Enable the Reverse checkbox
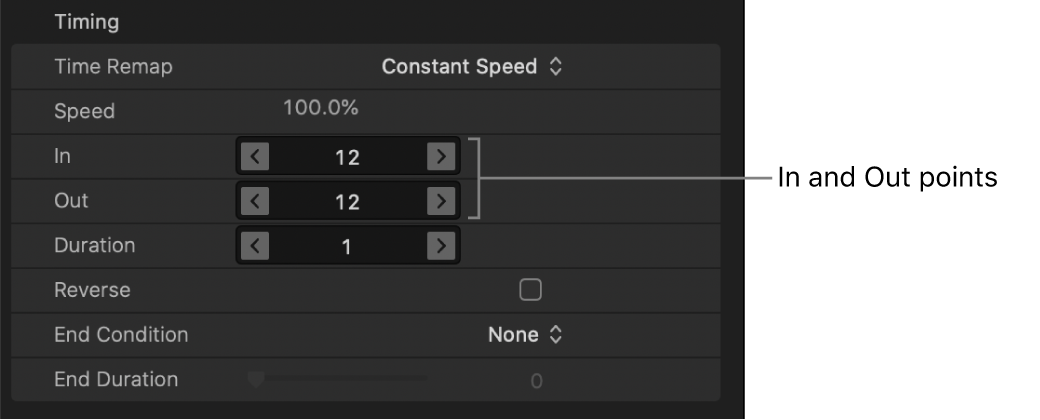 530,290
